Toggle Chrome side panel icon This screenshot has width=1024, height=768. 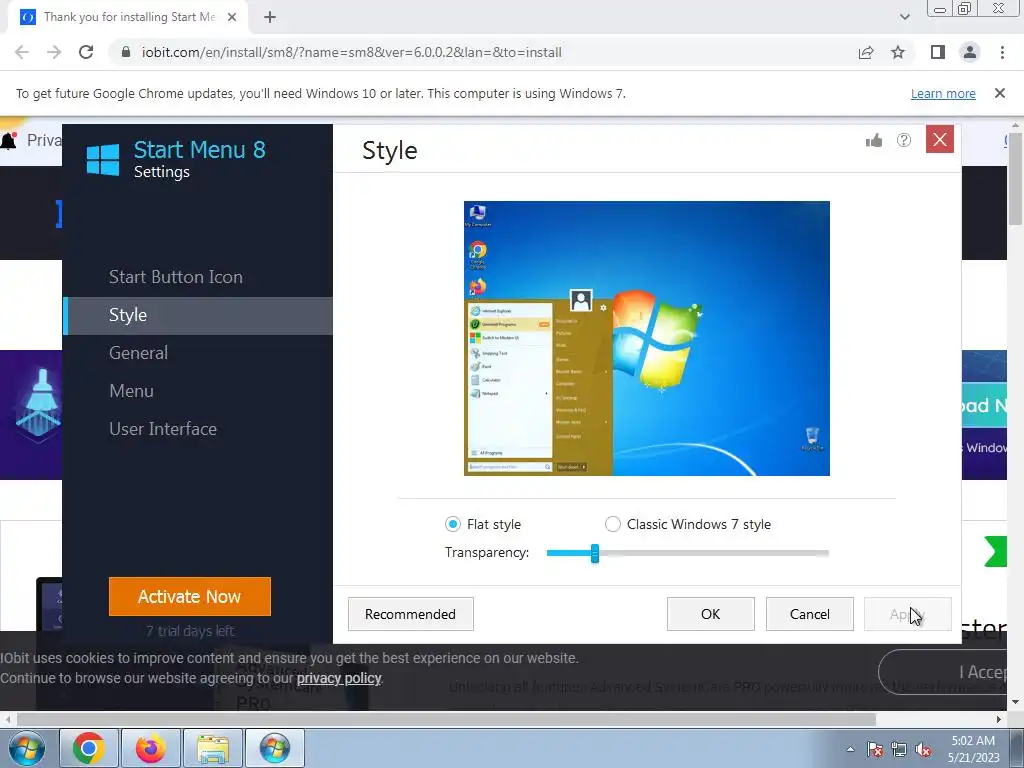pos(938,52)
